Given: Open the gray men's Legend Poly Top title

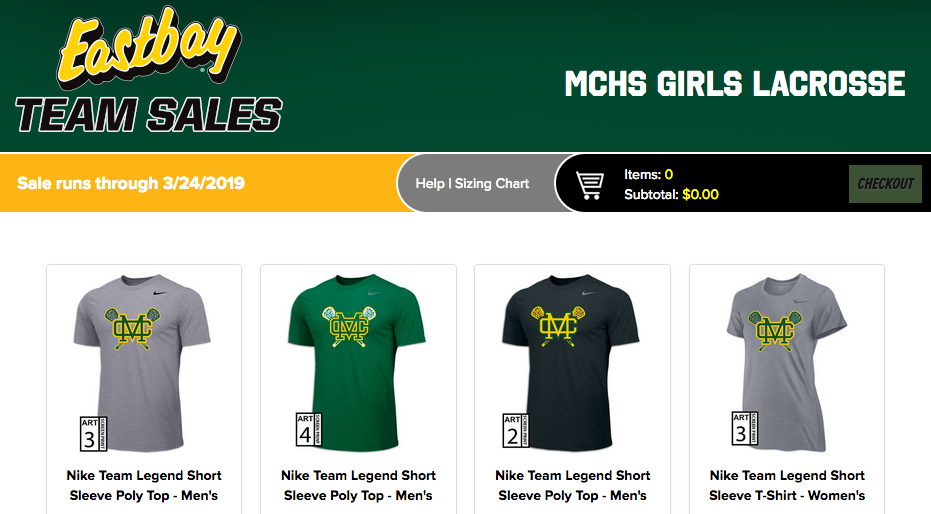Looking at the screenshot, I should (x=144, y=486).
